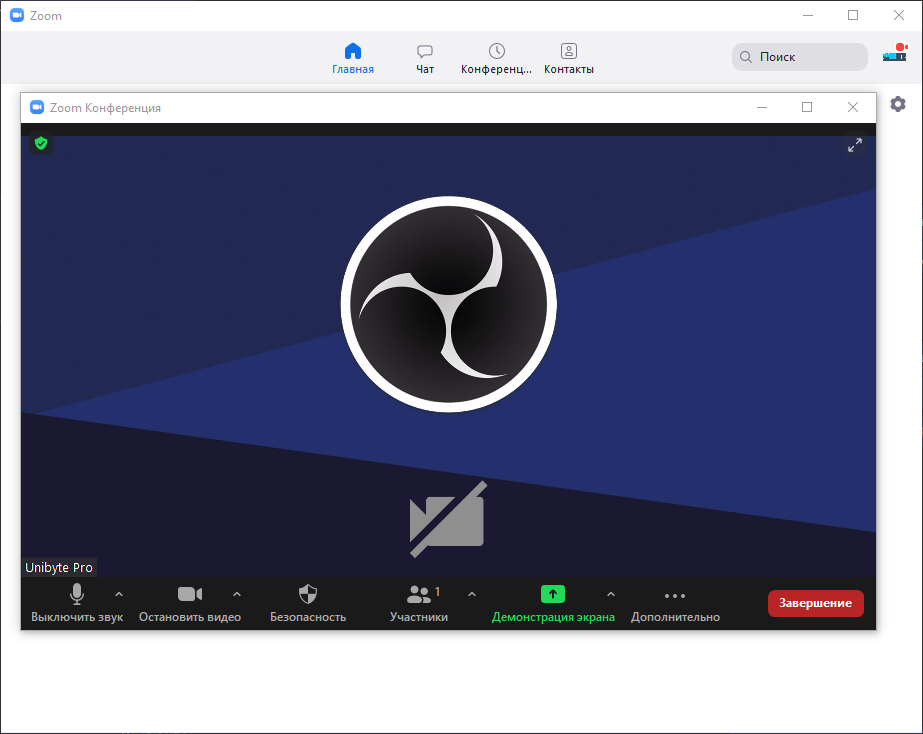Click the Zoom Конференция title bar logo
This screenshot has width=923, height=734.
tap(37, 107)
